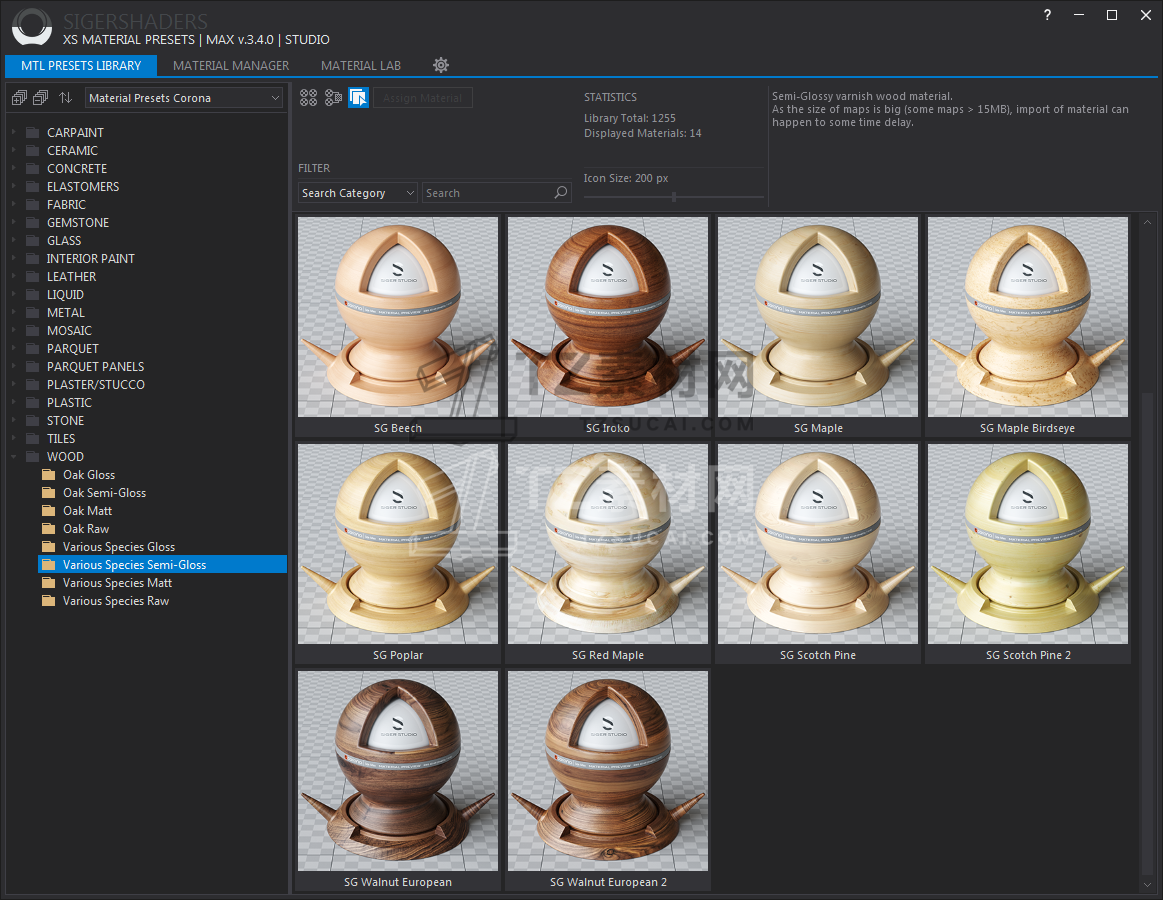Click the SigerShaders logo icon
Image resolution: width=1163 pixels, height=900 pixels.
(32, 27)
